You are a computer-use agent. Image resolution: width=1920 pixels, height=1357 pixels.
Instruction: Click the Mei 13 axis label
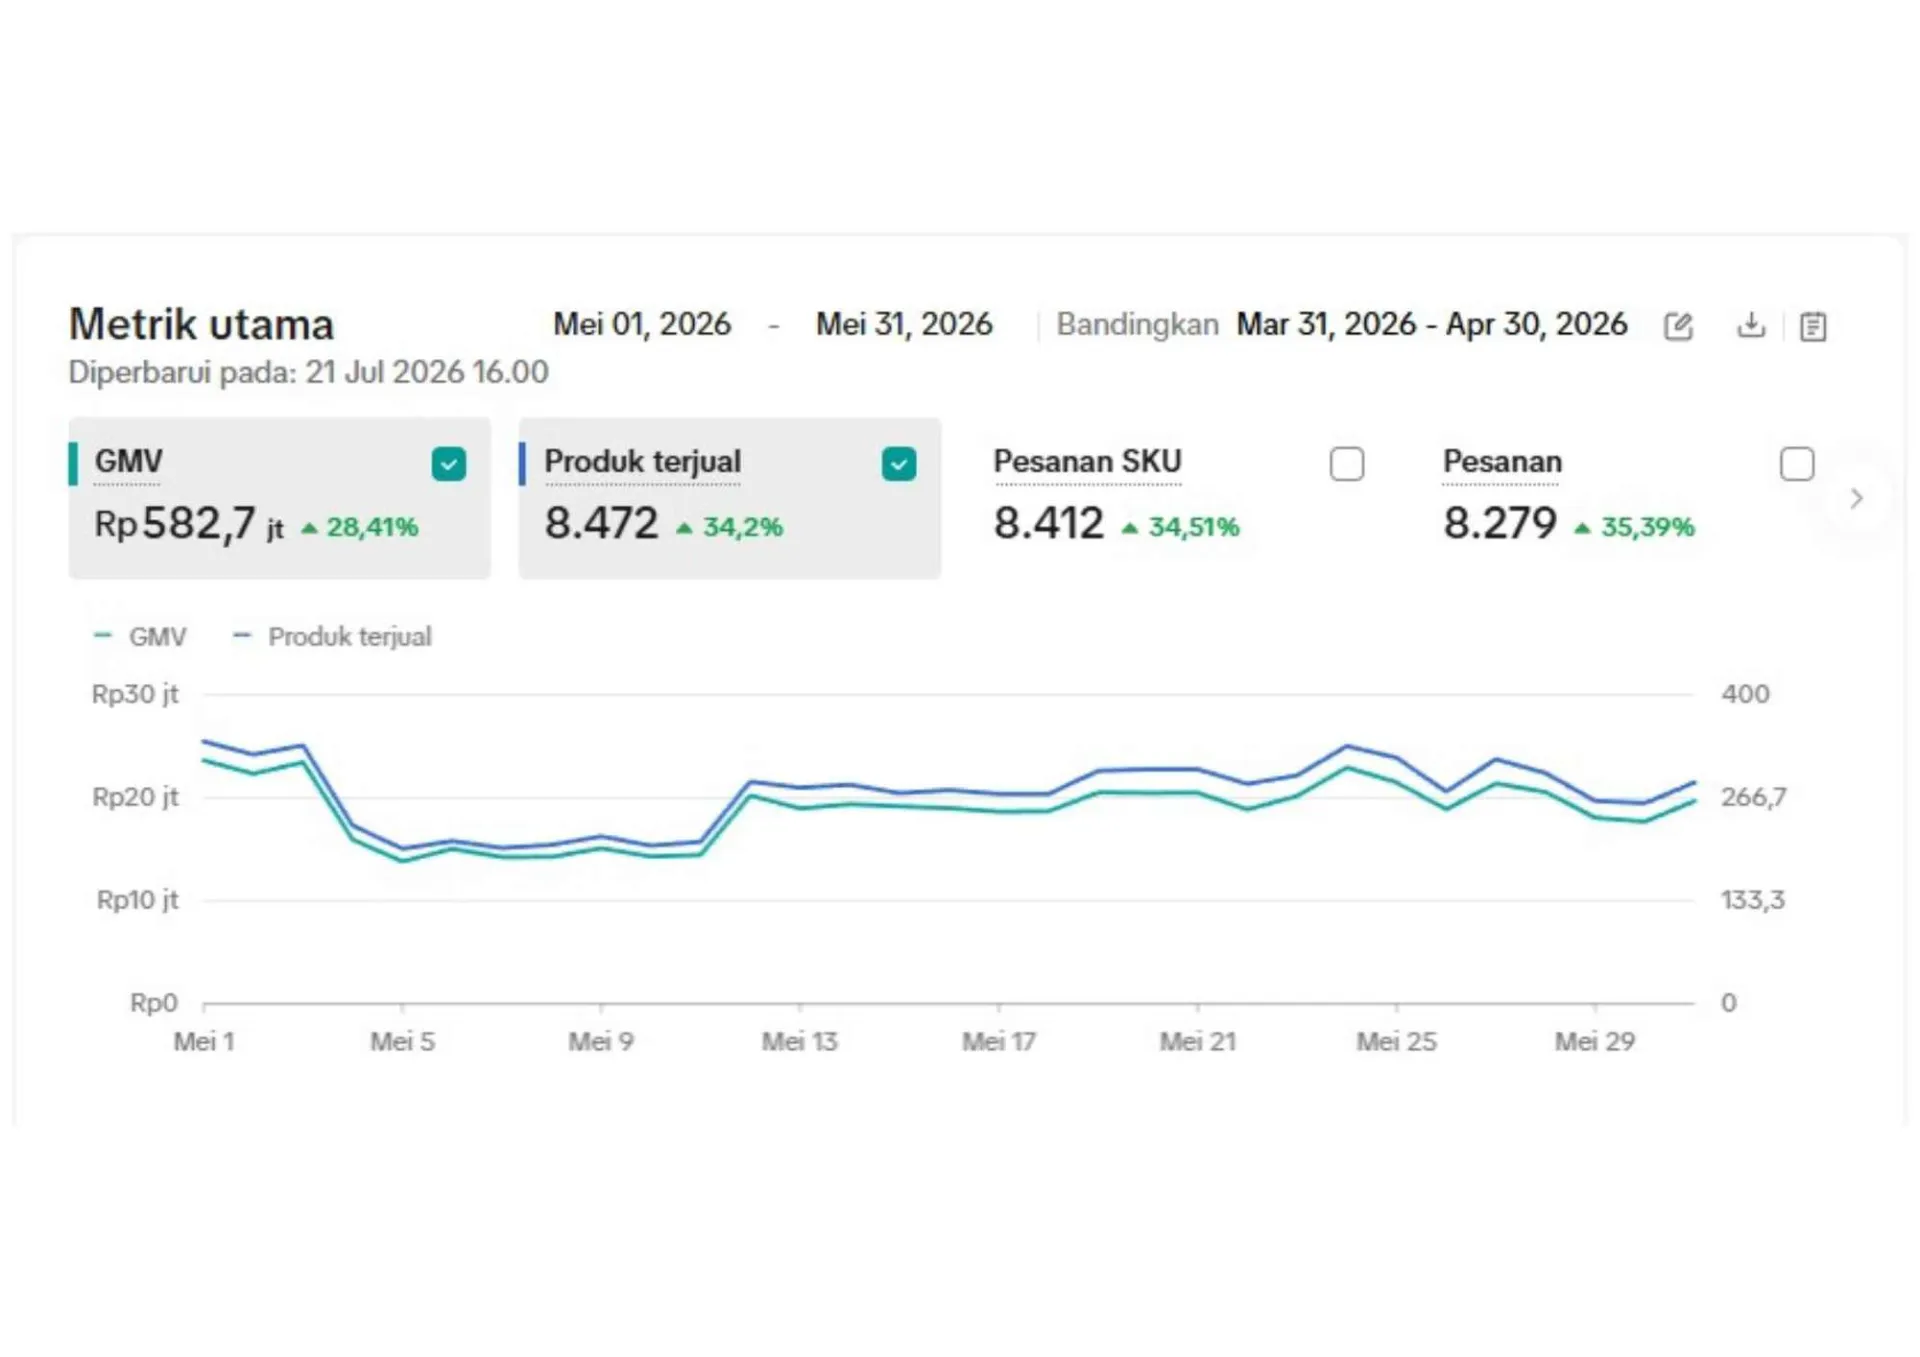pos(799,1041)
